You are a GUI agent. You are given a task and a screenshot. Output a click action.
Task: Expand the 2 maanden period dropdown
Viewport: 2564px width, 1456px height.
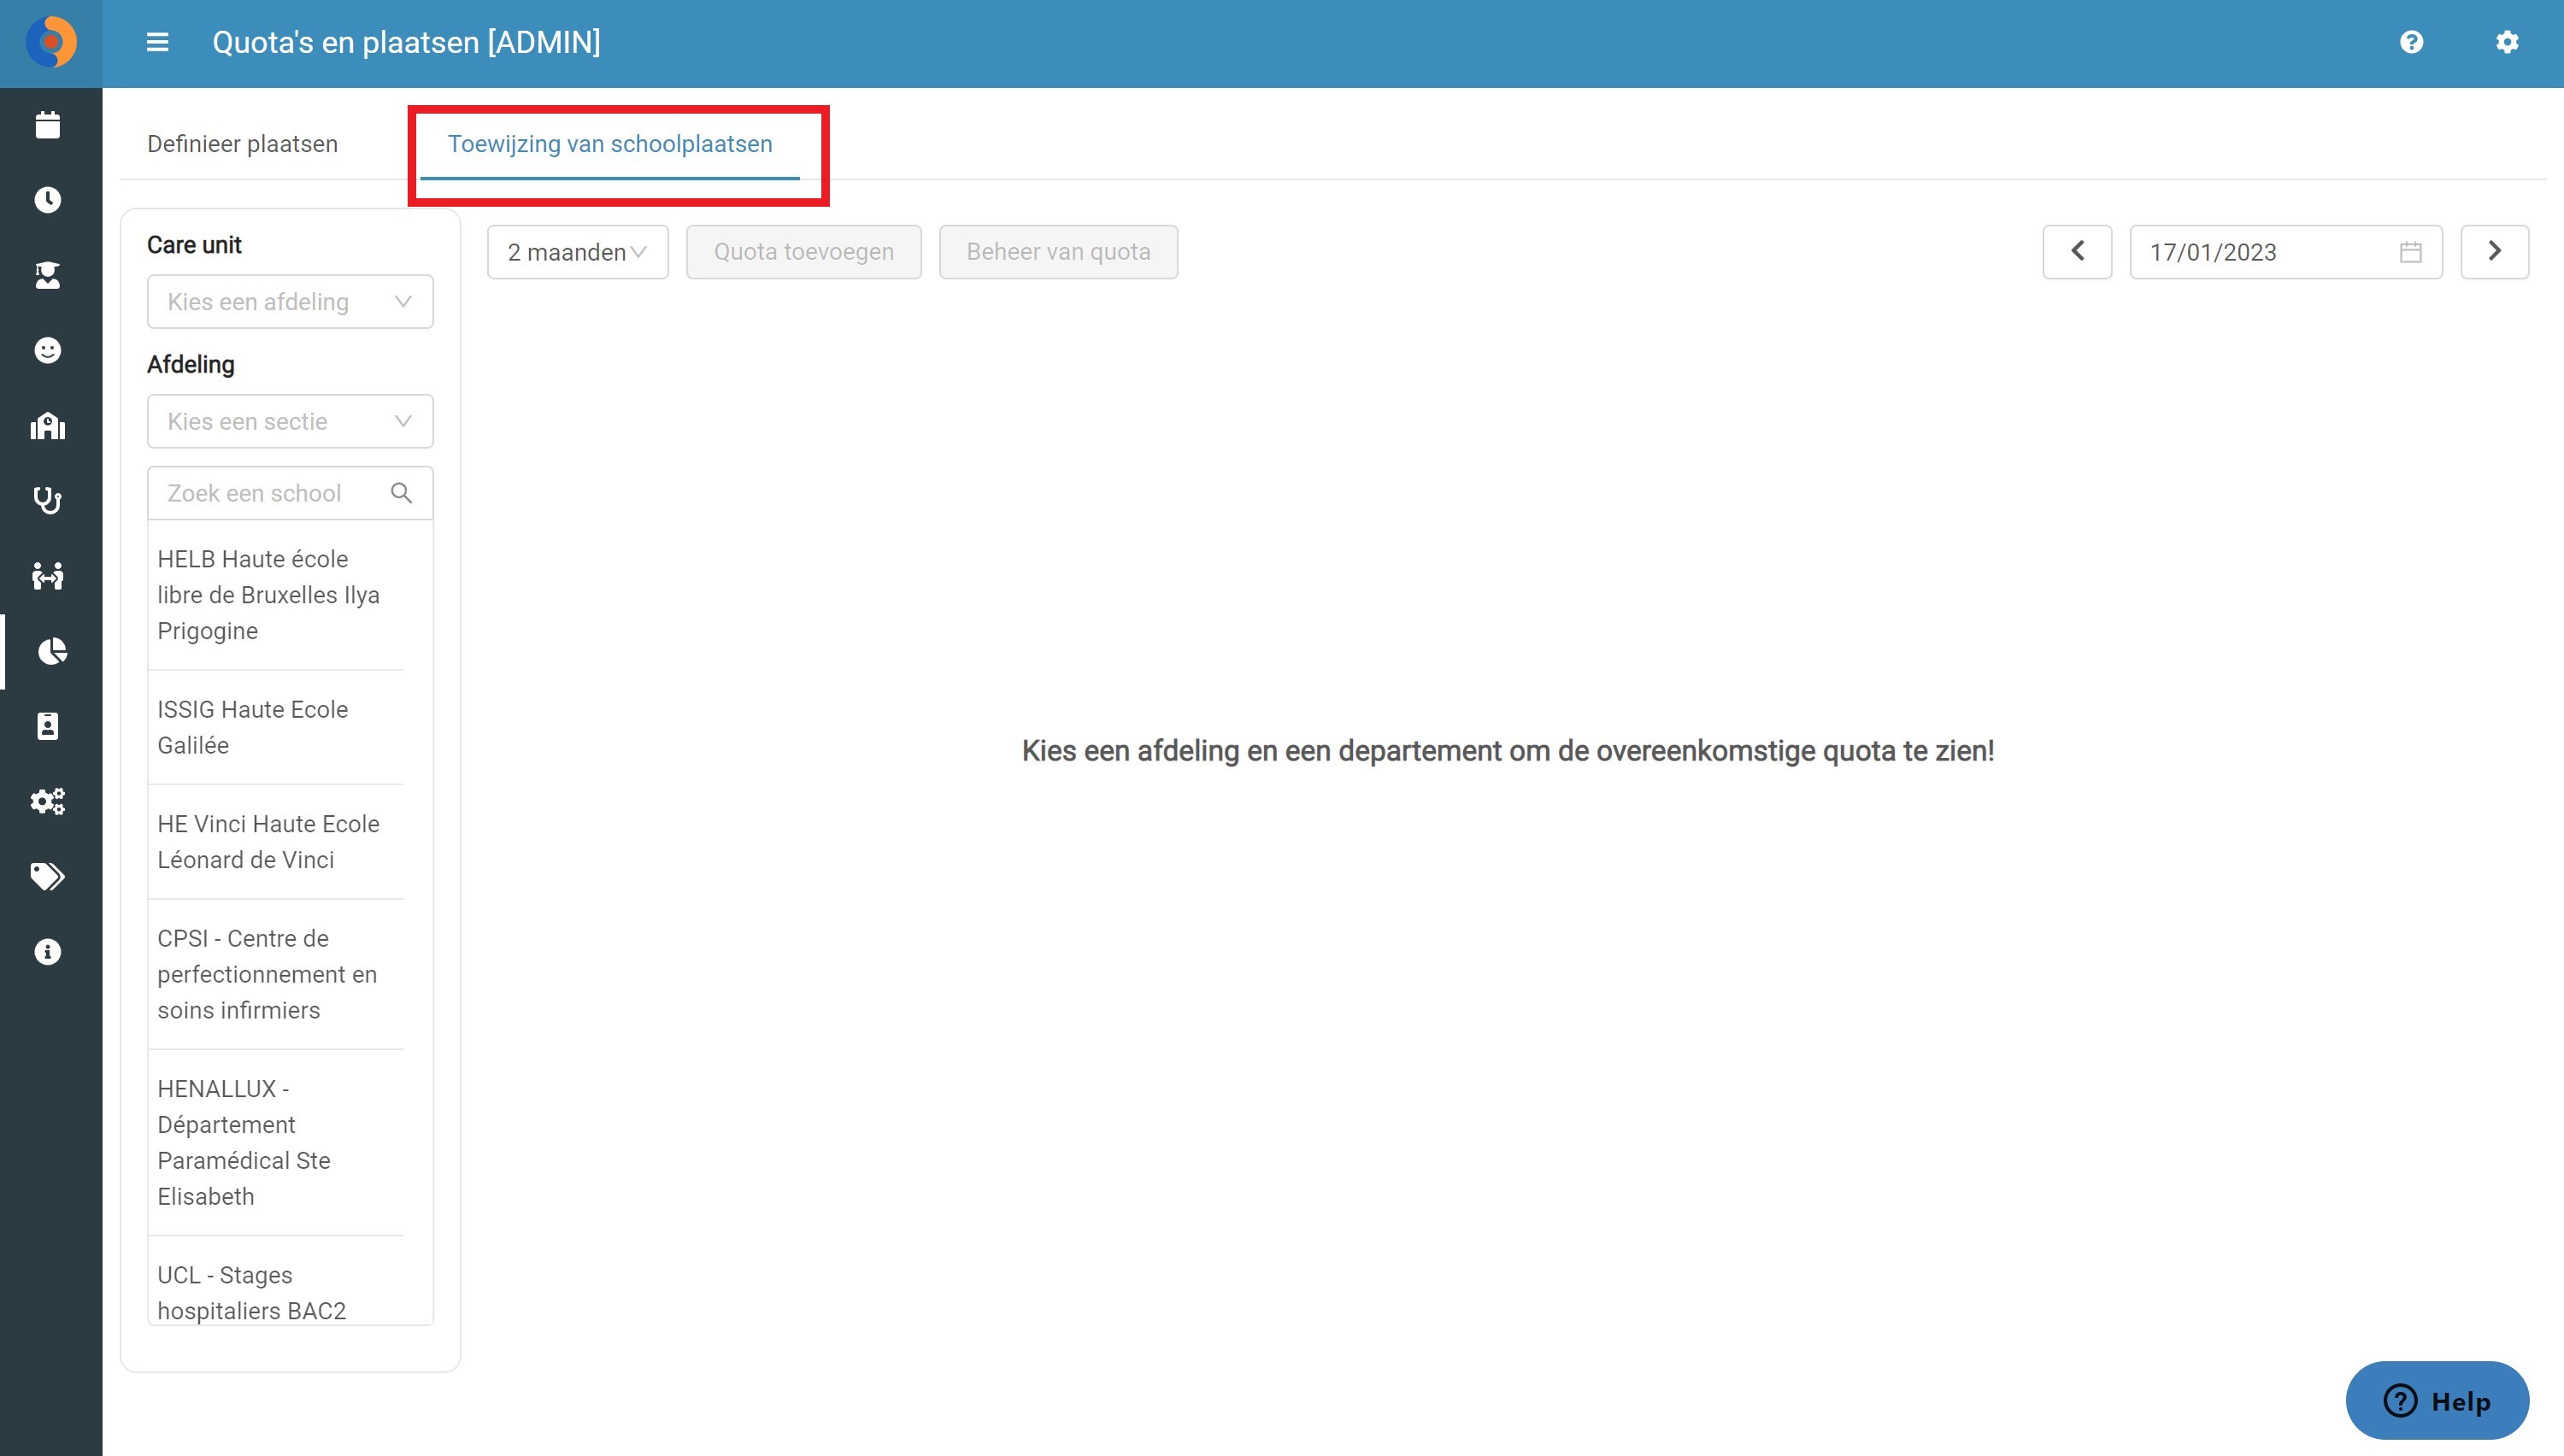[577, 252]
